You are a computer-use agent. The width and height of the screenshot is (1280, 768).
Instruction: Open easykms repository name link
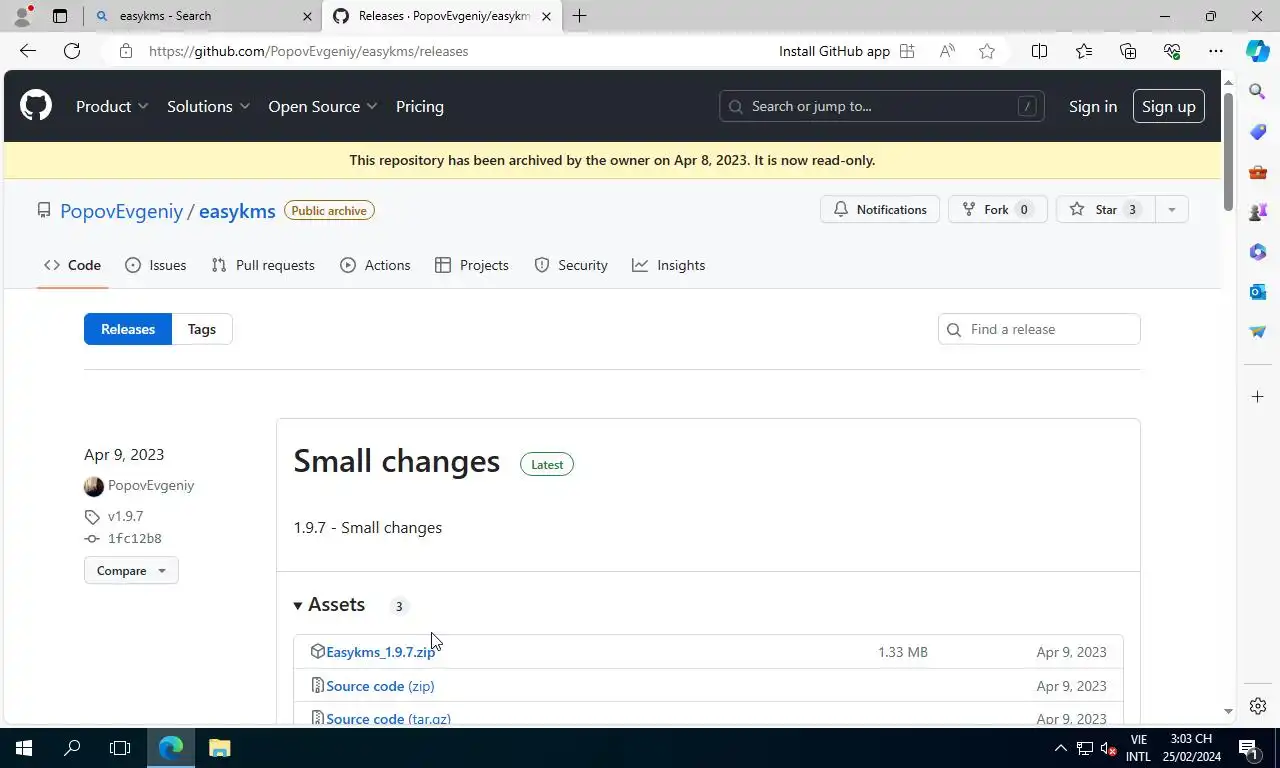237,211
